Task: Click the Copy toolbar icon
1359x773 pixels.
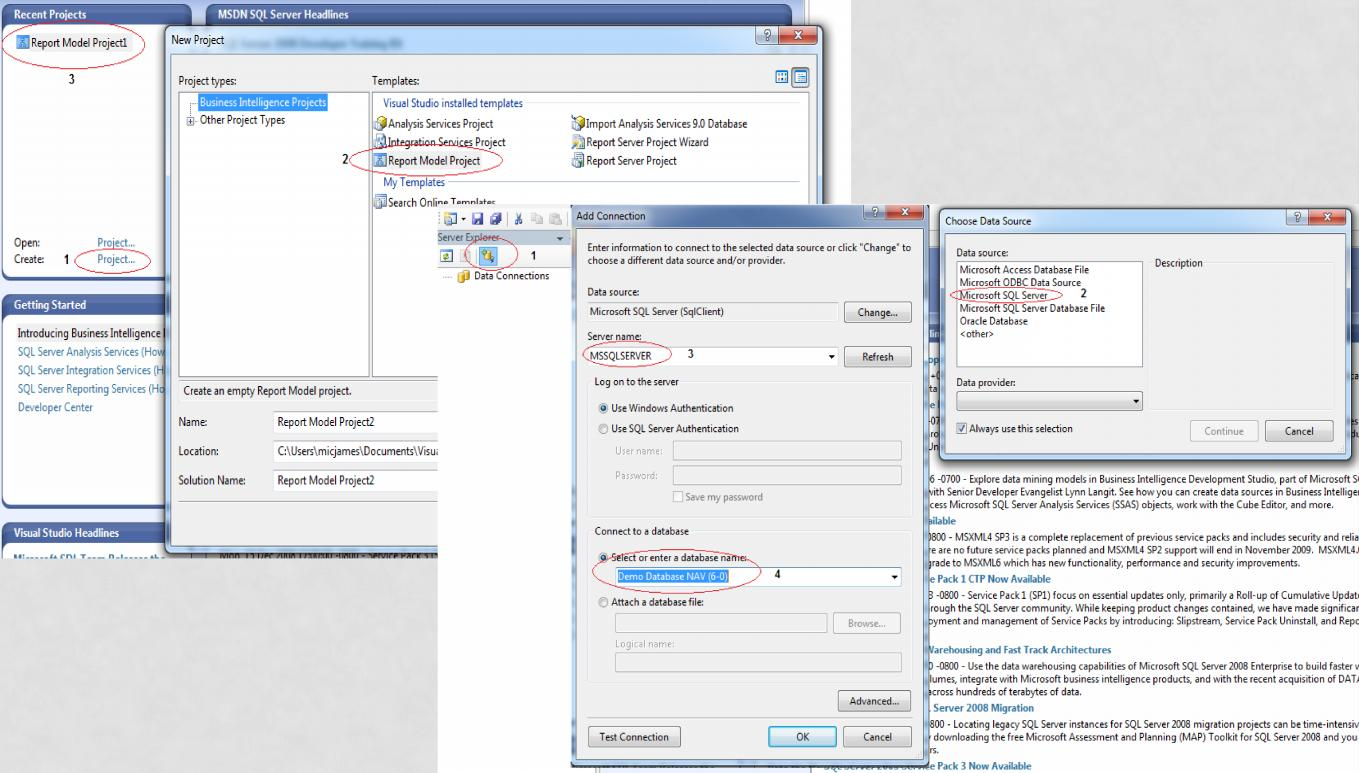Action: click(537, 219)
